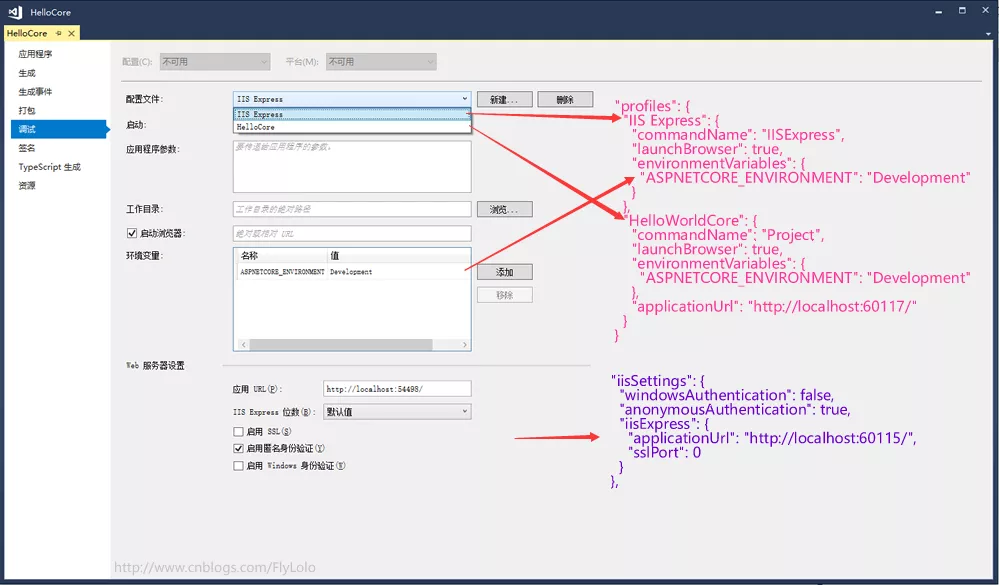This screenshot has height=585, width=999.
Task: Click the Visual Studio logo in the title bar
Action: tap(12, 13)
